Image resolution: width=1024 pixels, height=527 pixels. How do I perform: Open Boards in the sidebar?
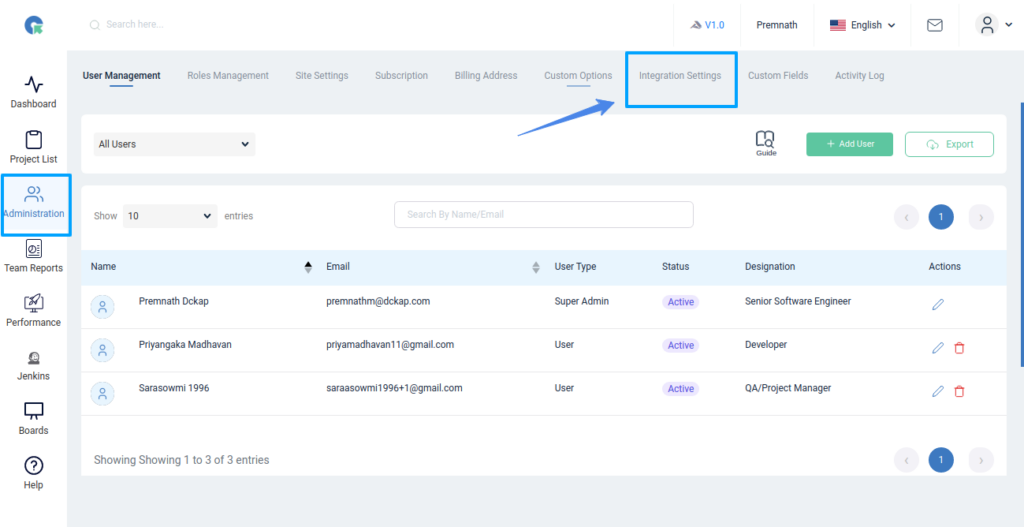[33, 412]
